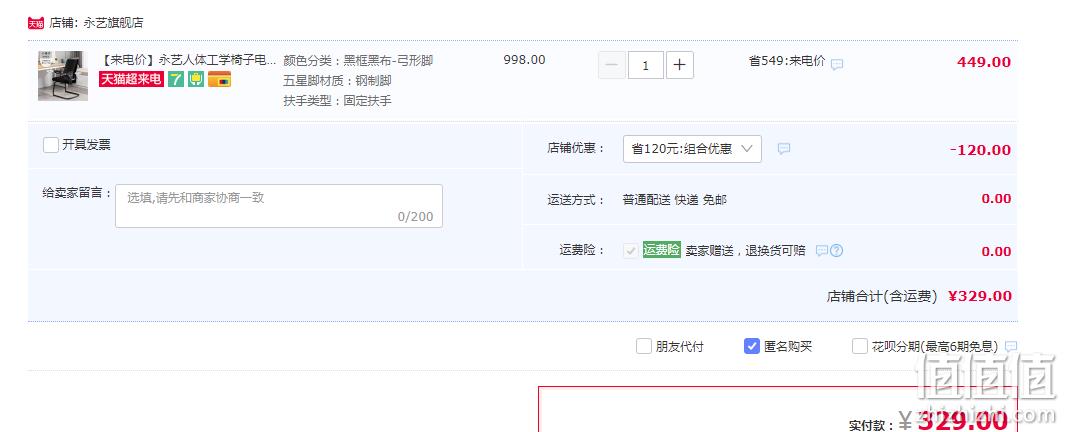Open the 永艺人体工学椅子 product title link

tap(189, 60)
